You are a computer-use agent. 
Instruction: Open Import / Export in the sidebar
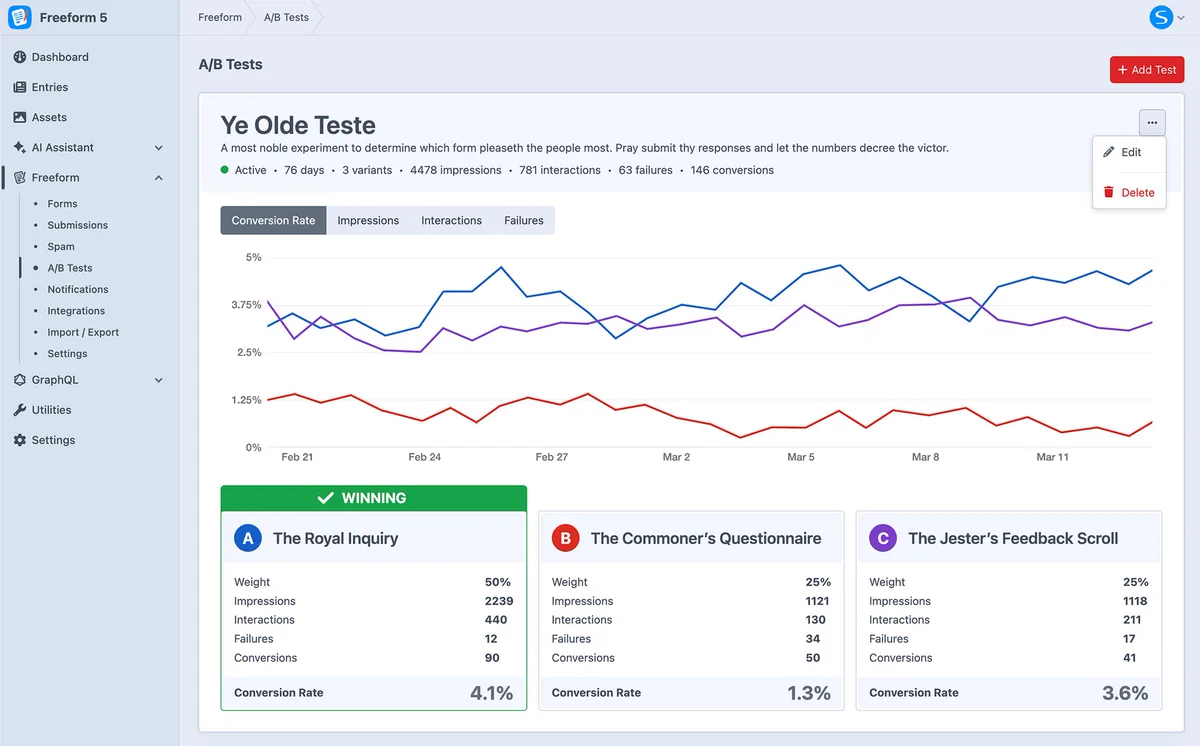pyautogui.click(x=83, y=332)
